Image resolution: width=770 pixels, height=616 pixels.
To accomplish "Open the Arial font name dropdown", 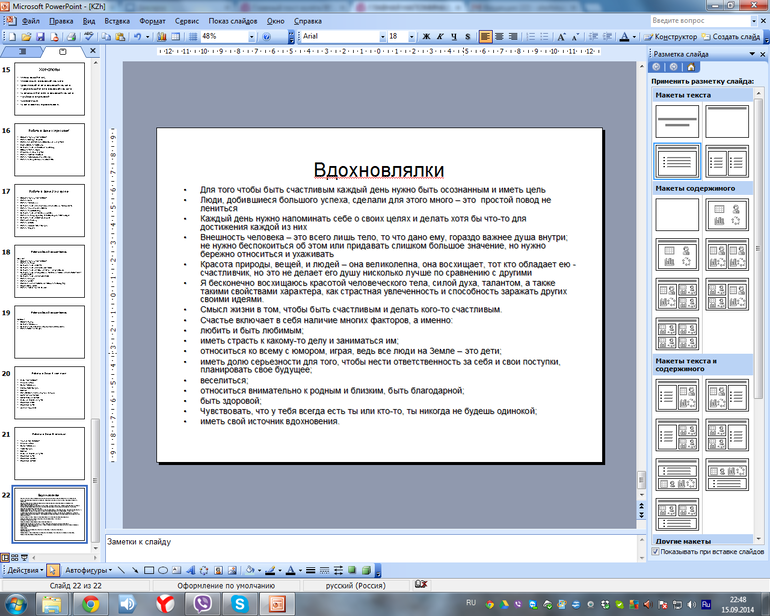I will pos(376,36).
